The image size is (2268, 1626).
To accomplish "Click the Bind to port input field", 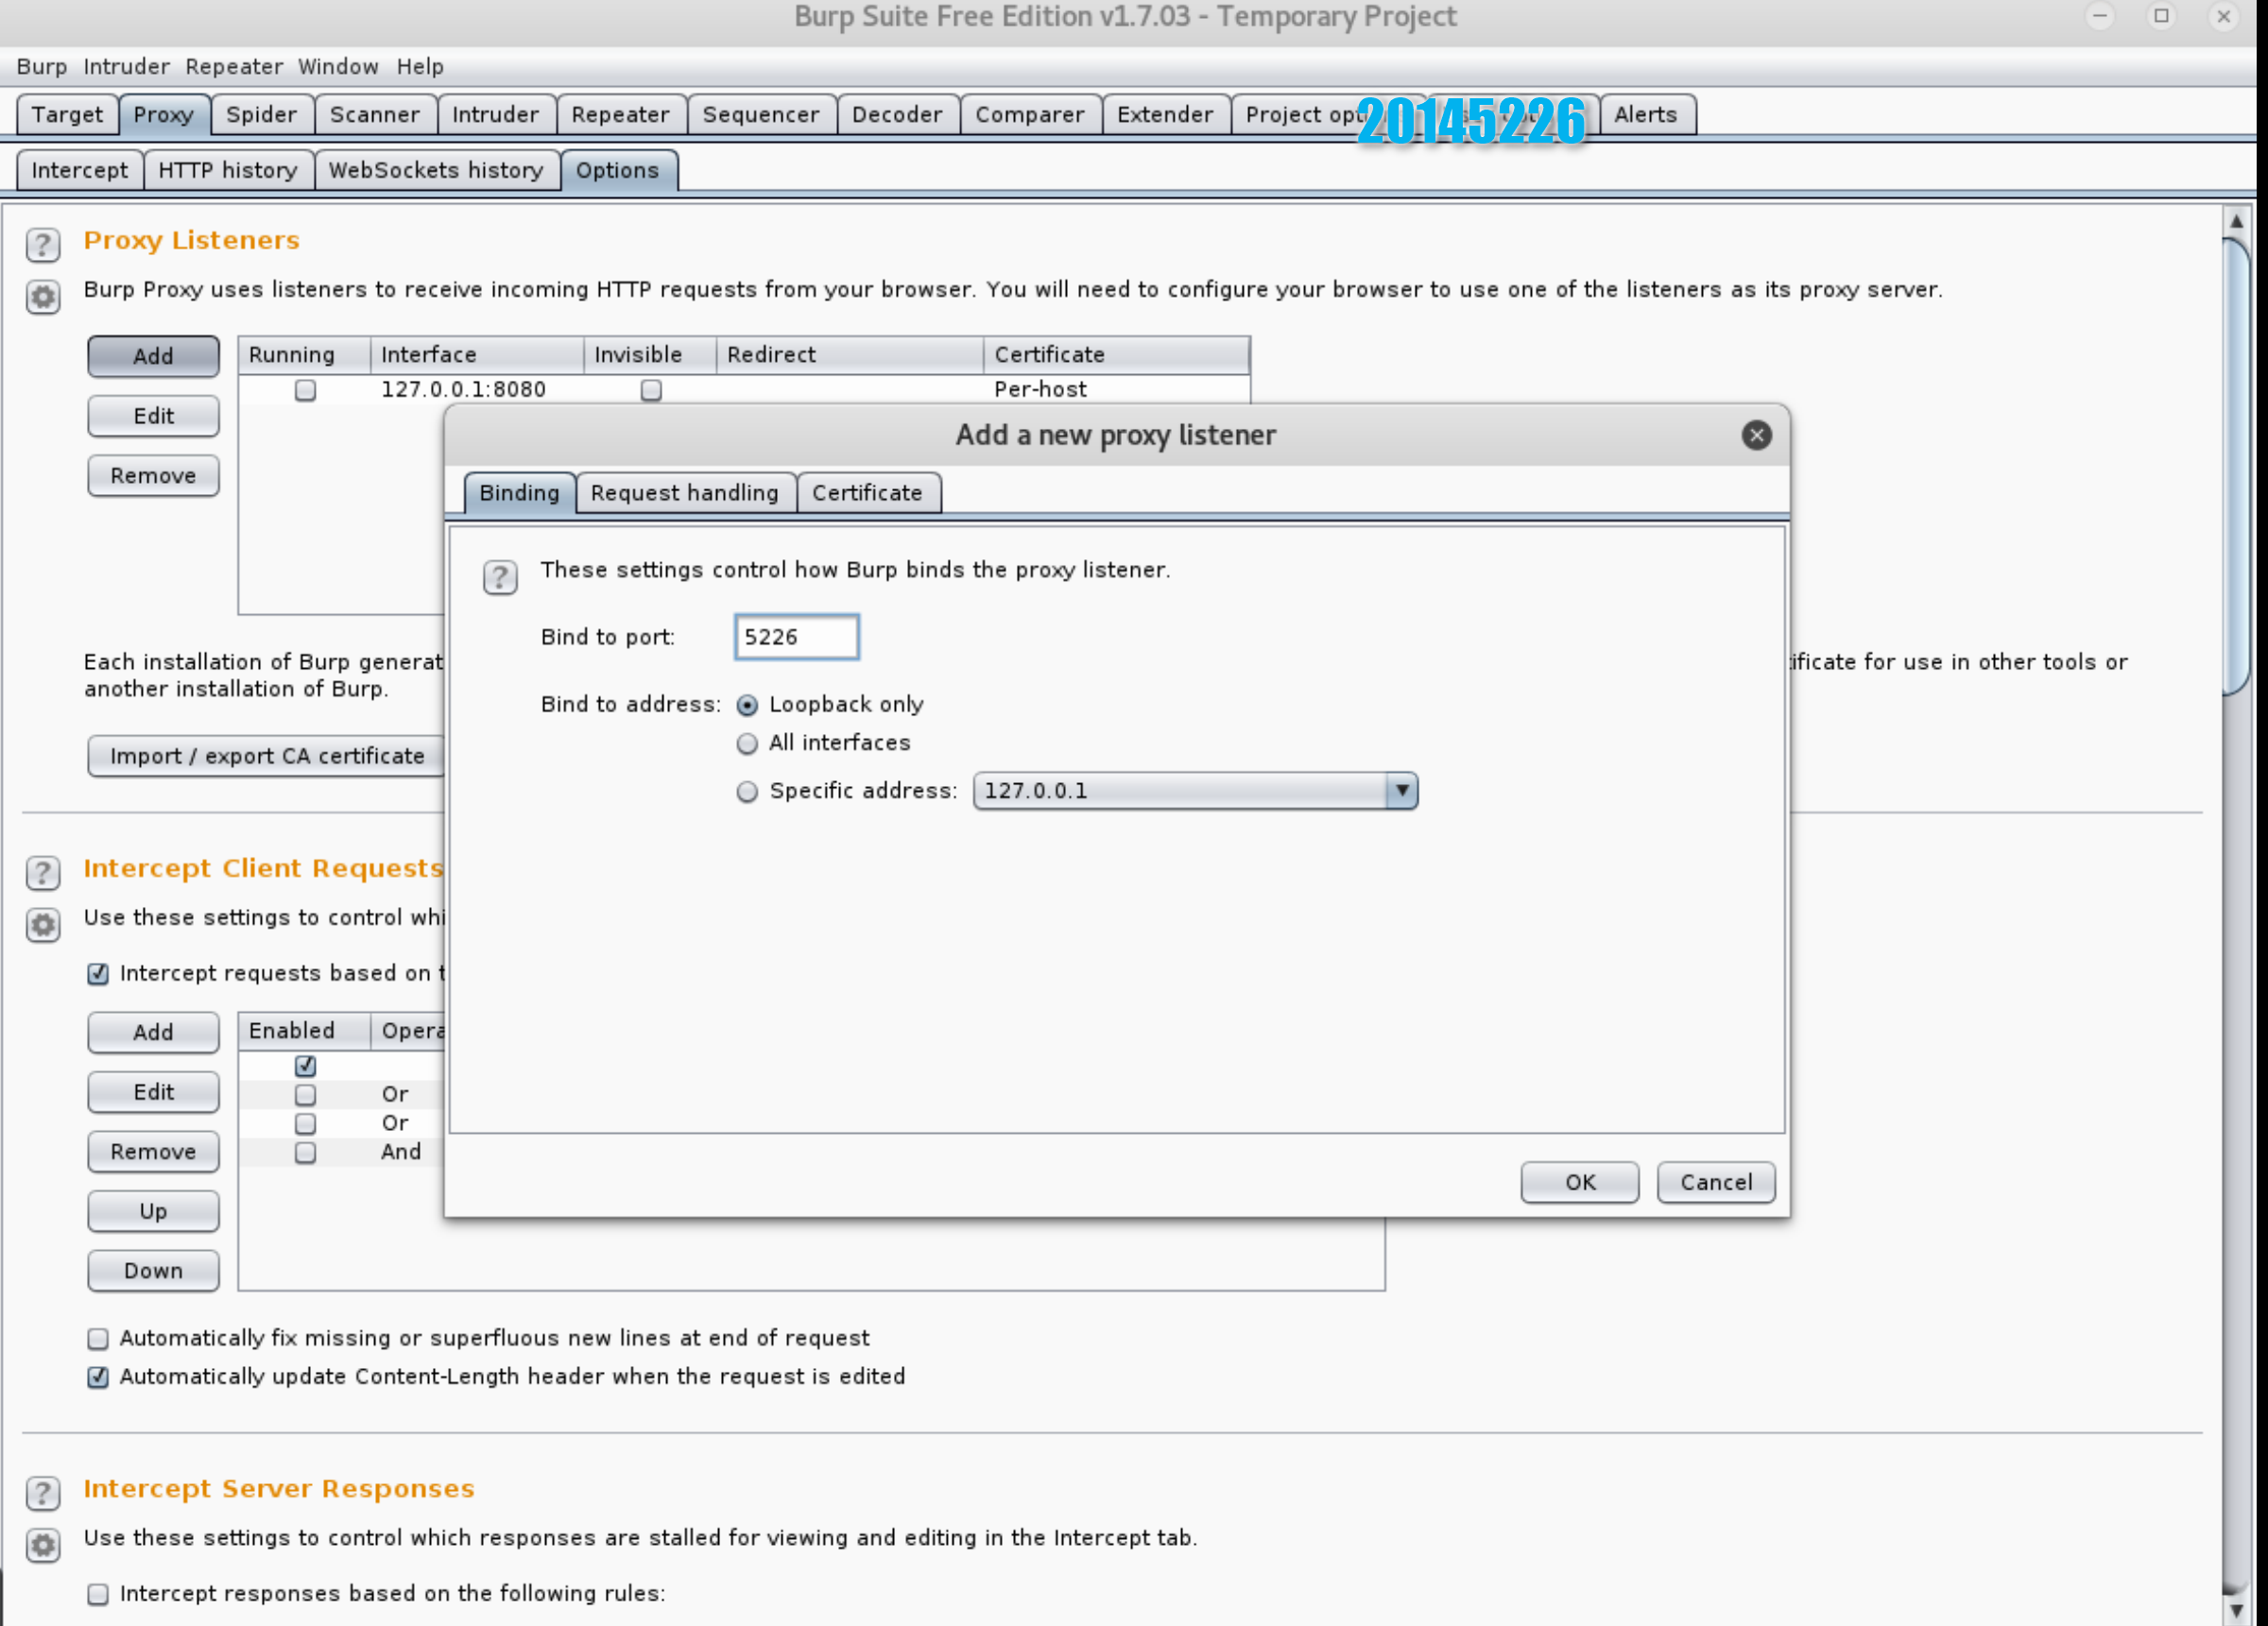I will [x=797, y=637].
